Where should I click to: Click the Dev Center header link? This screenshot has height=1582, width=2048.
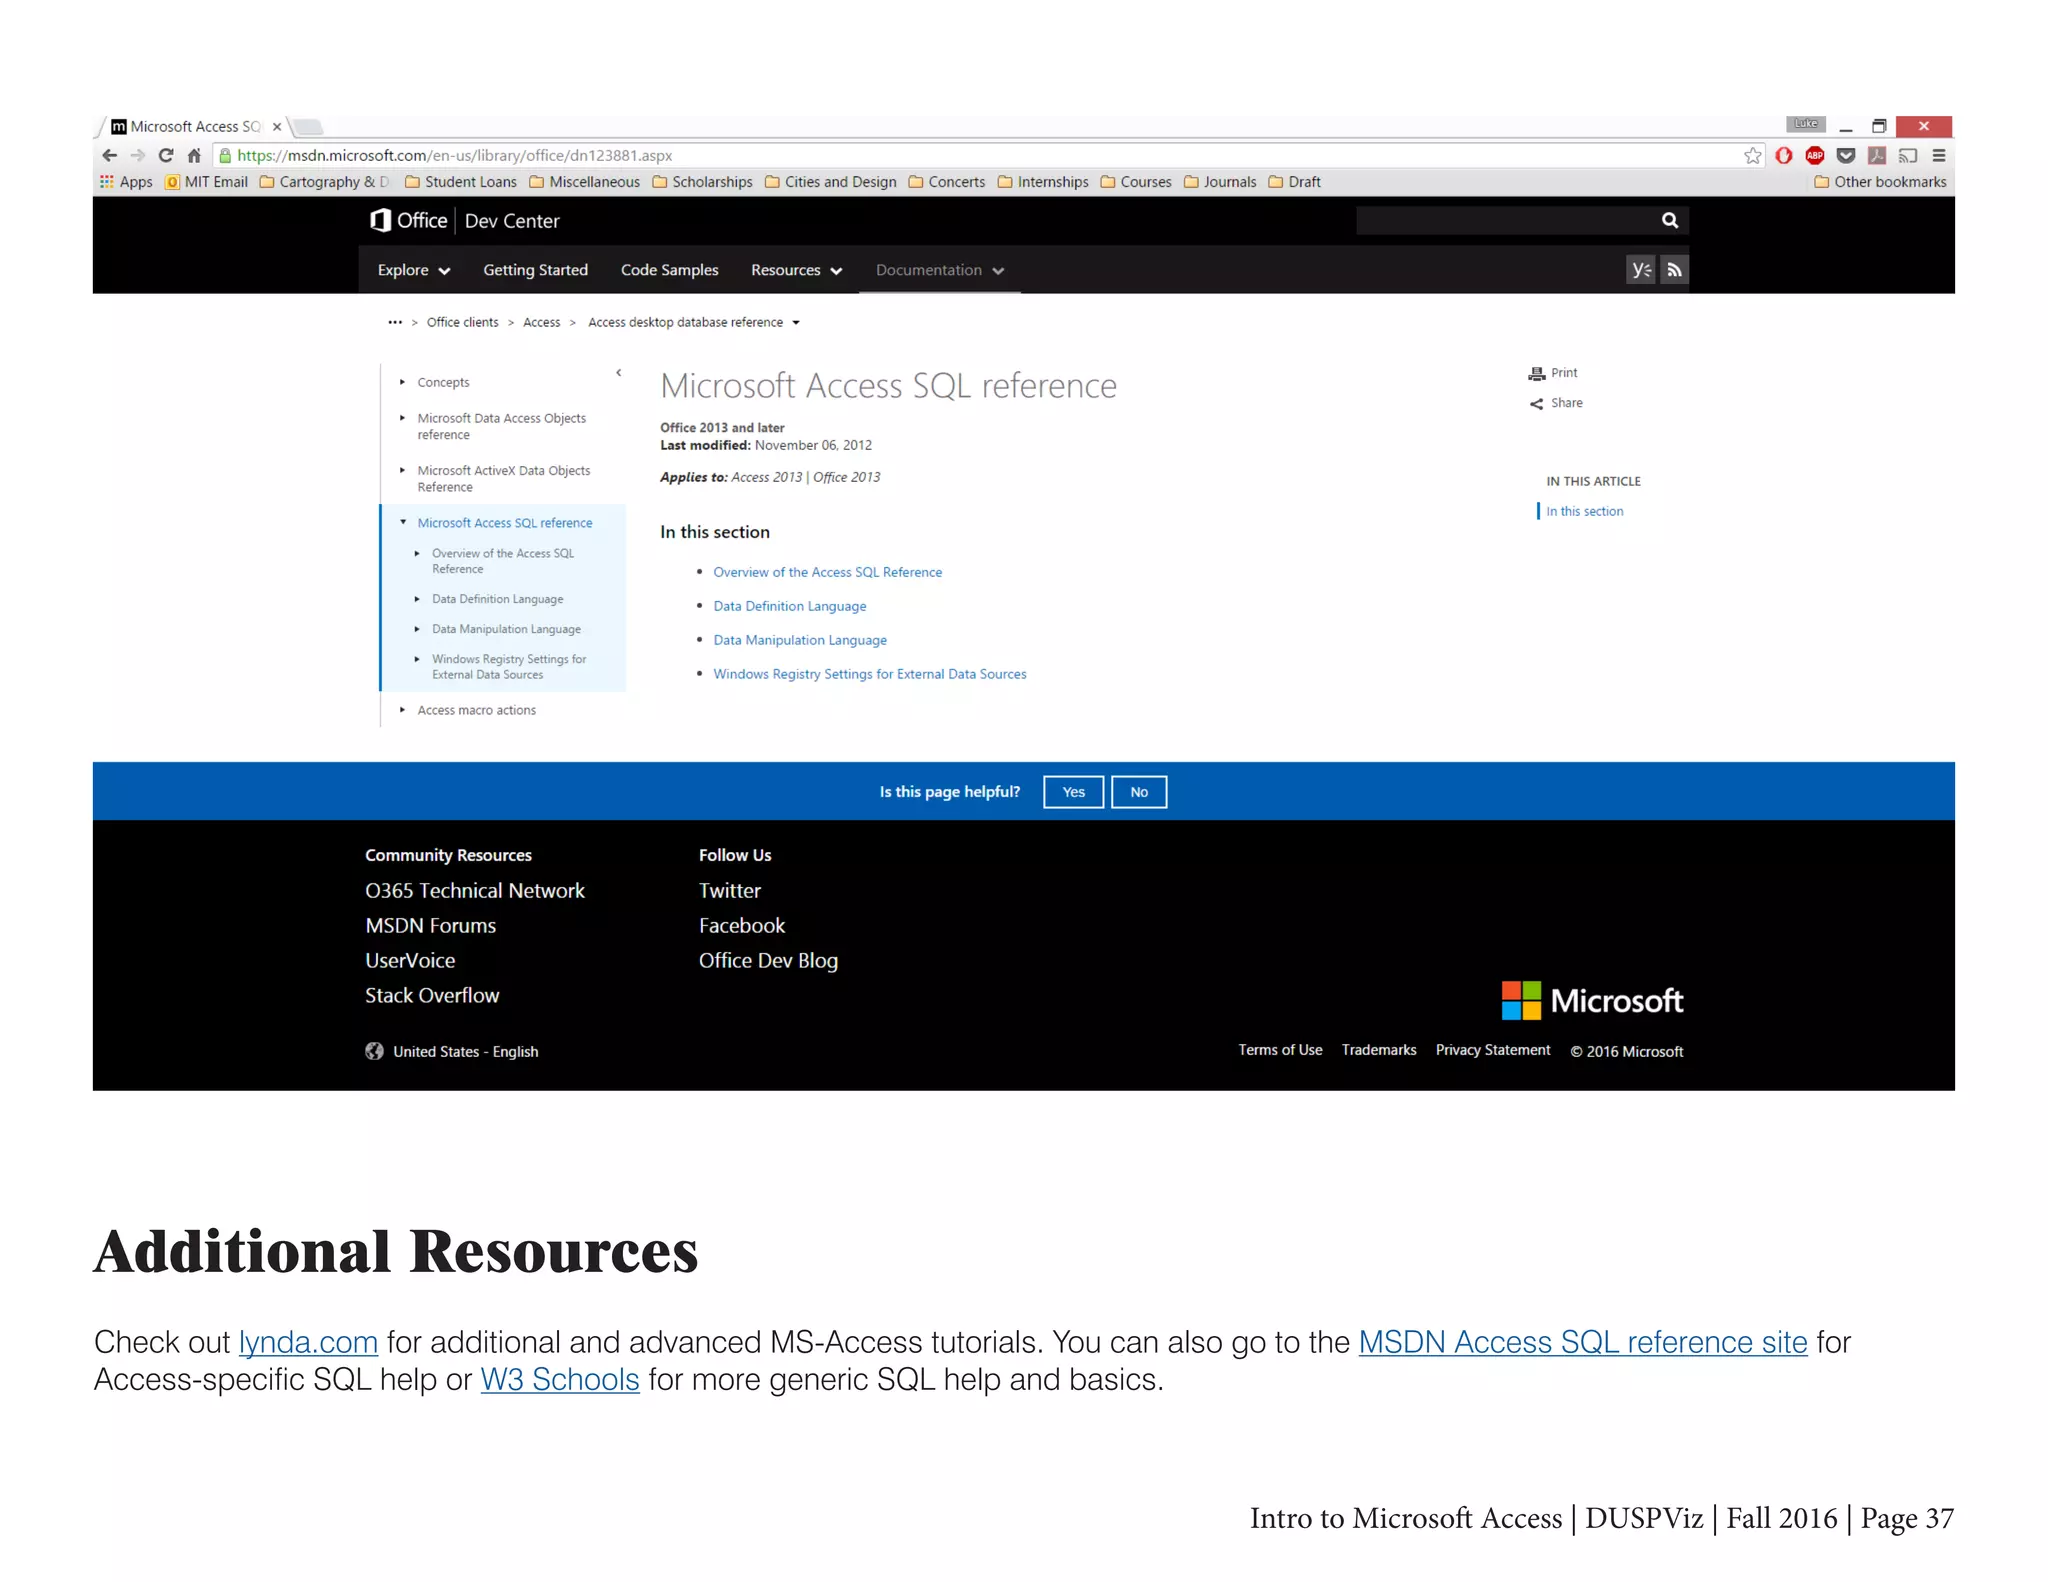(x=511, y=221)
